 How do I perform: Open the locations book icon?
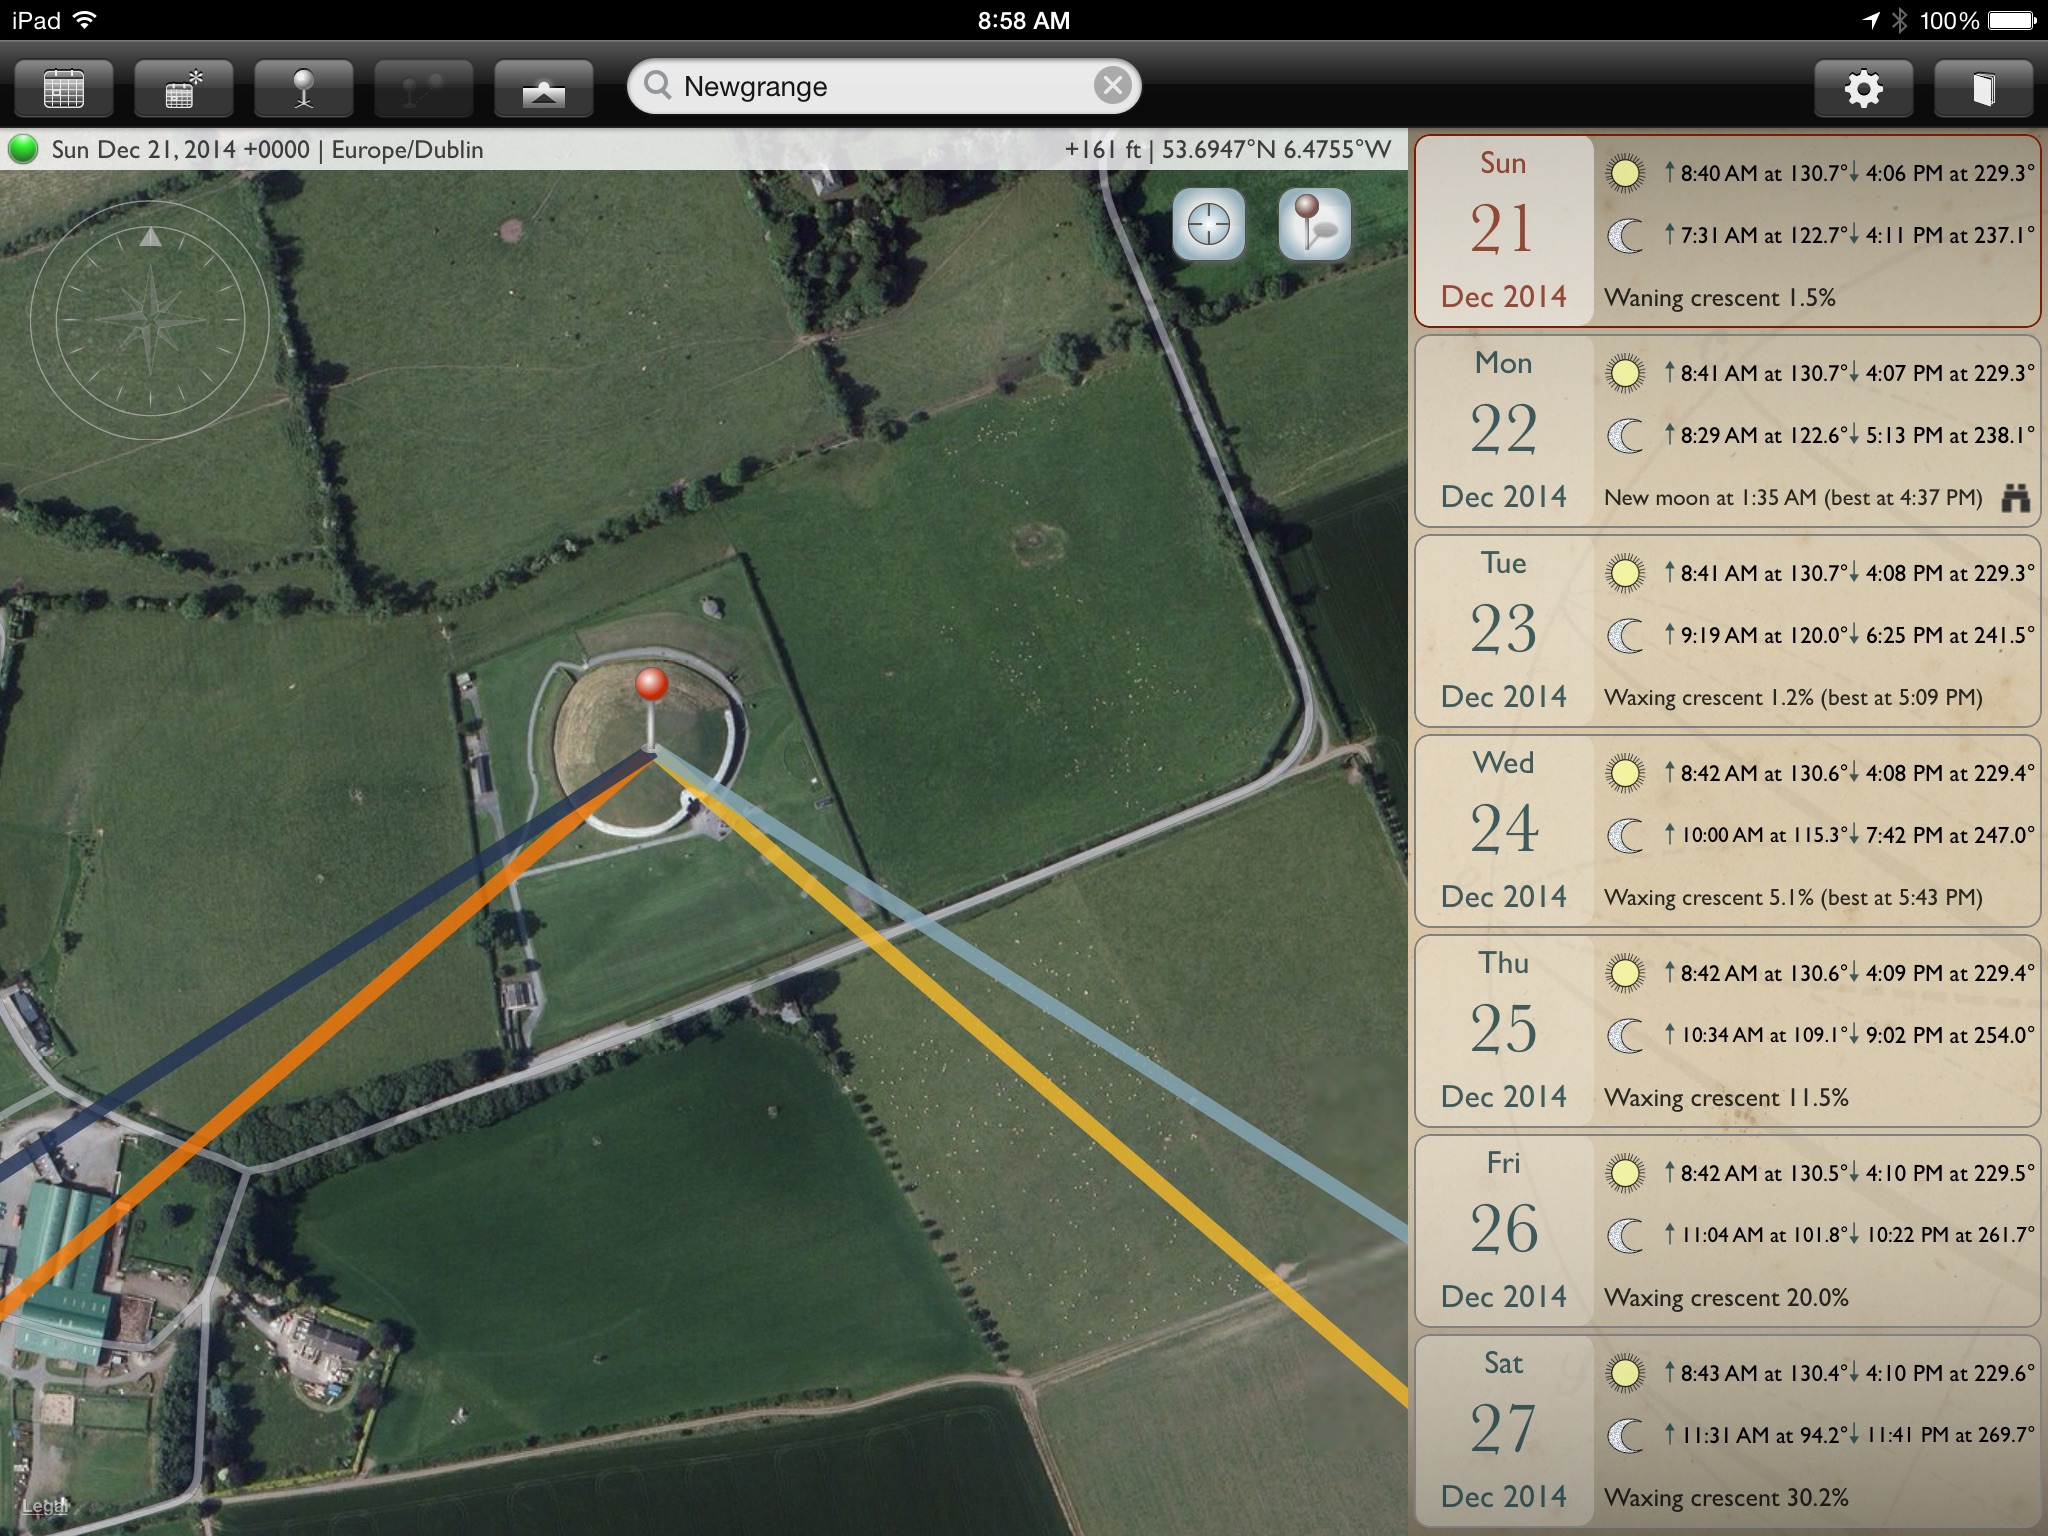coord(1984,88)
